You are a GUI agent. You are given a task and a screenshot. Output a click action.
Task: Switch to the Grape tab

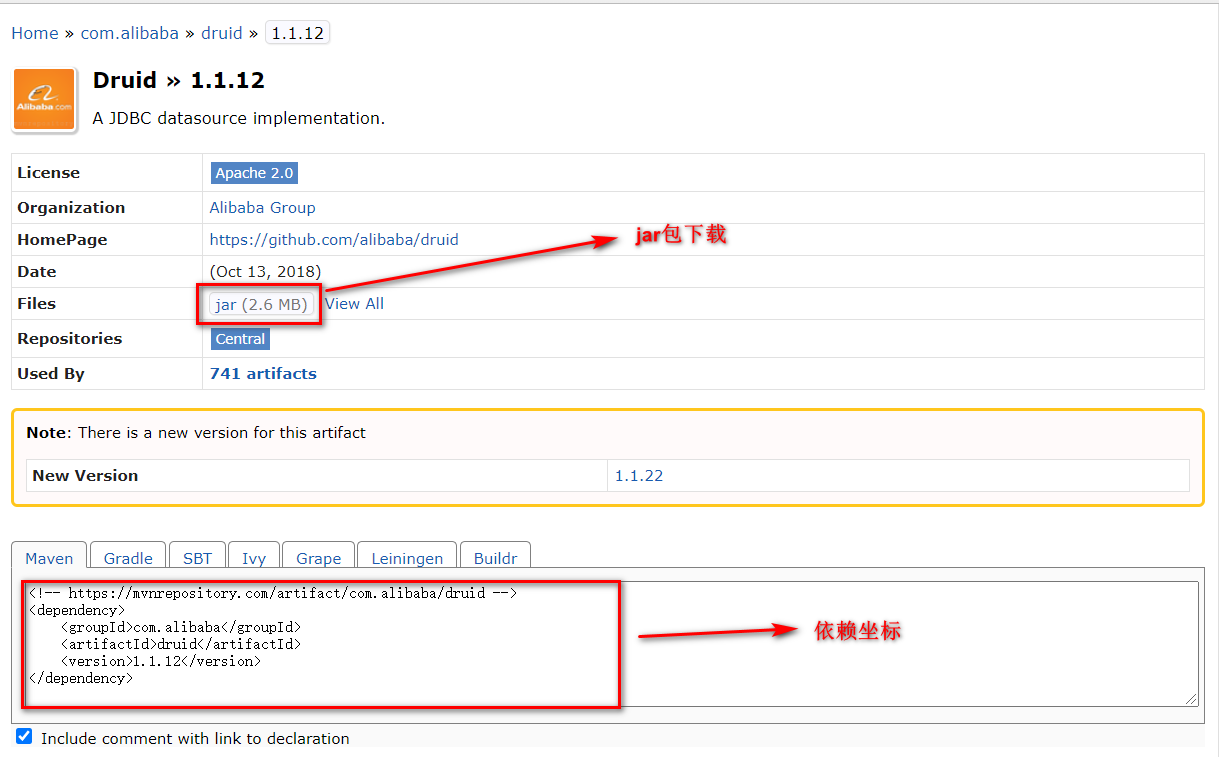(319, 558)
